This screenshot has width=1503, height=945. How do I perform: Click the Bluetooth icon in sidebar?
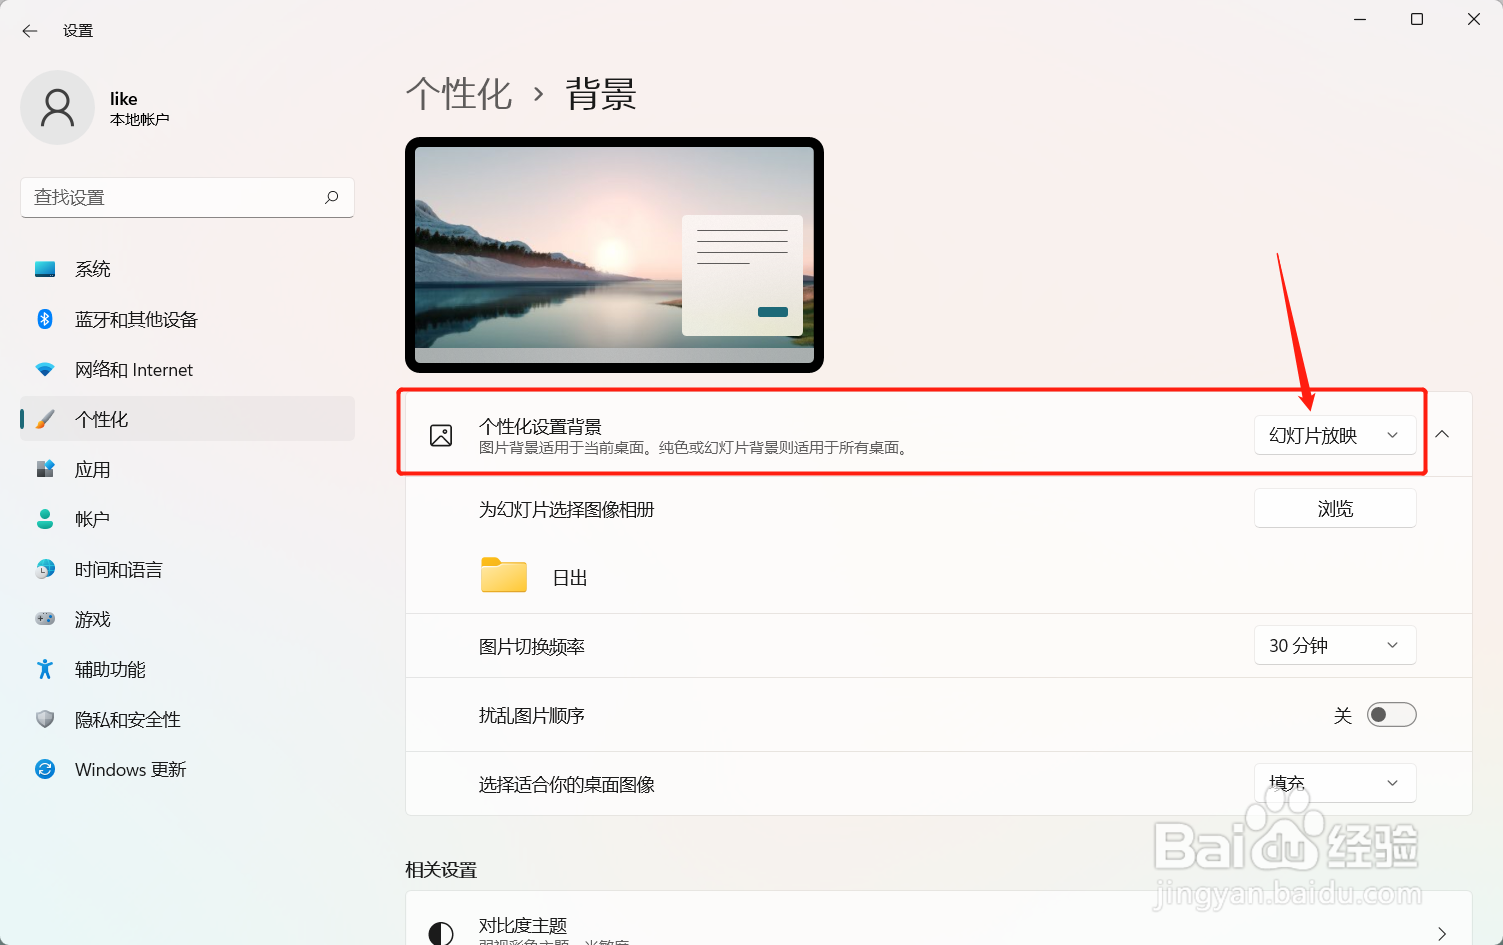pyautogui.click(x=45, y=319)
